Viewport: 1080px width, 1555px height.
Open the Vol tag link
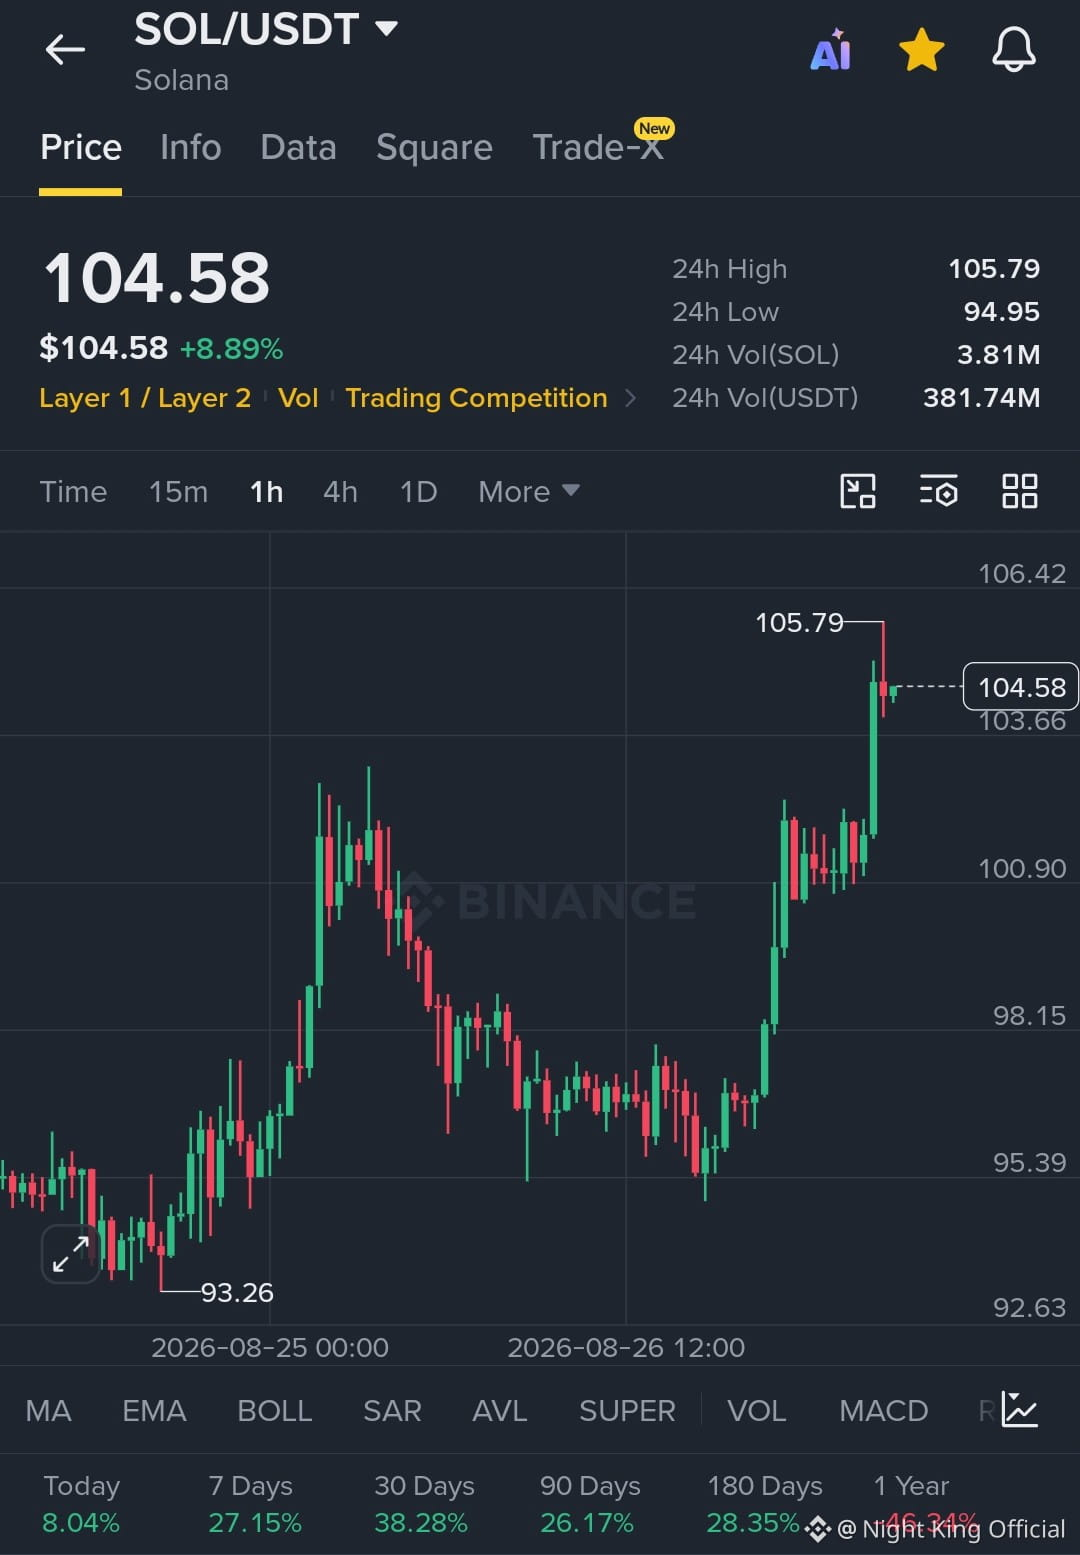pyautogui.click(x=298, y=398)
